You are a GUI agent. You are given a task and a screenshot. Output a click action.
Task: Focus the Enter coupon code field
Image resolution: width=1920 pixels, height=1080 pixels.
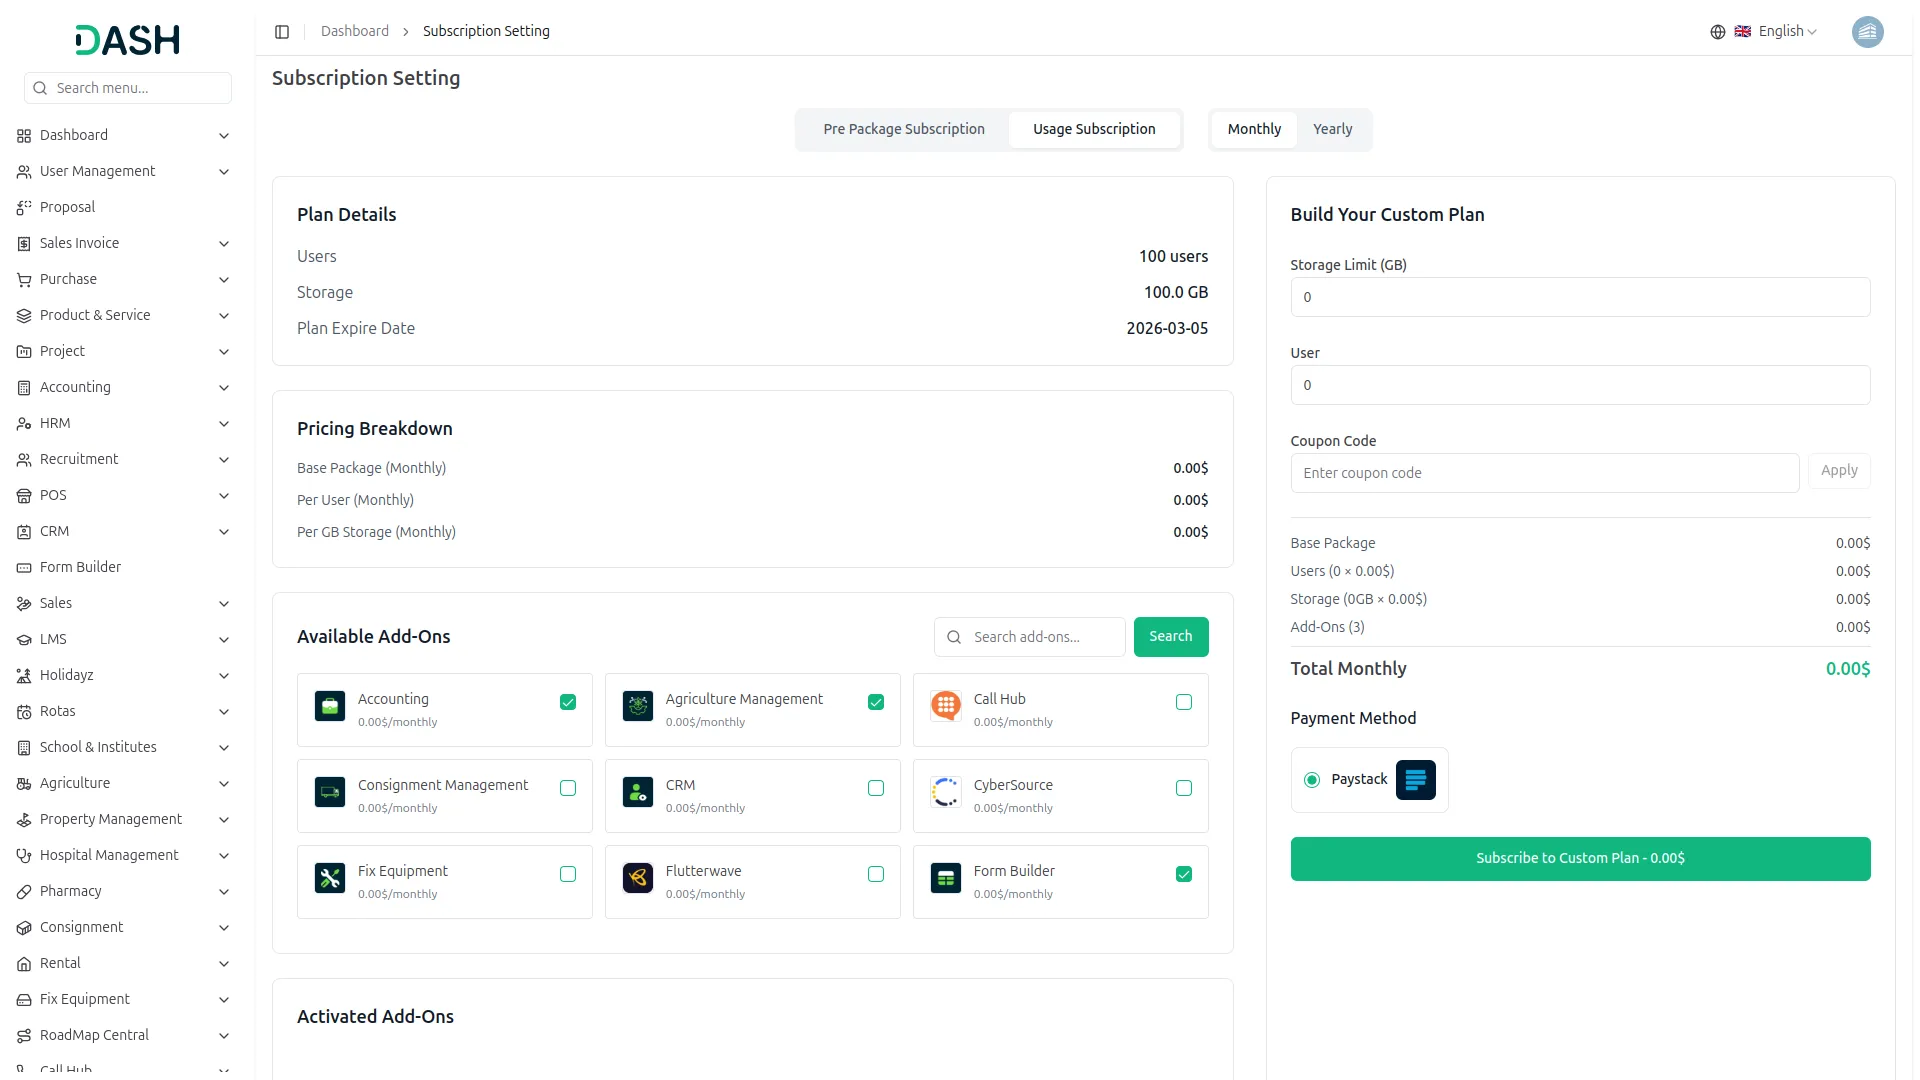tap(1545, 473)
